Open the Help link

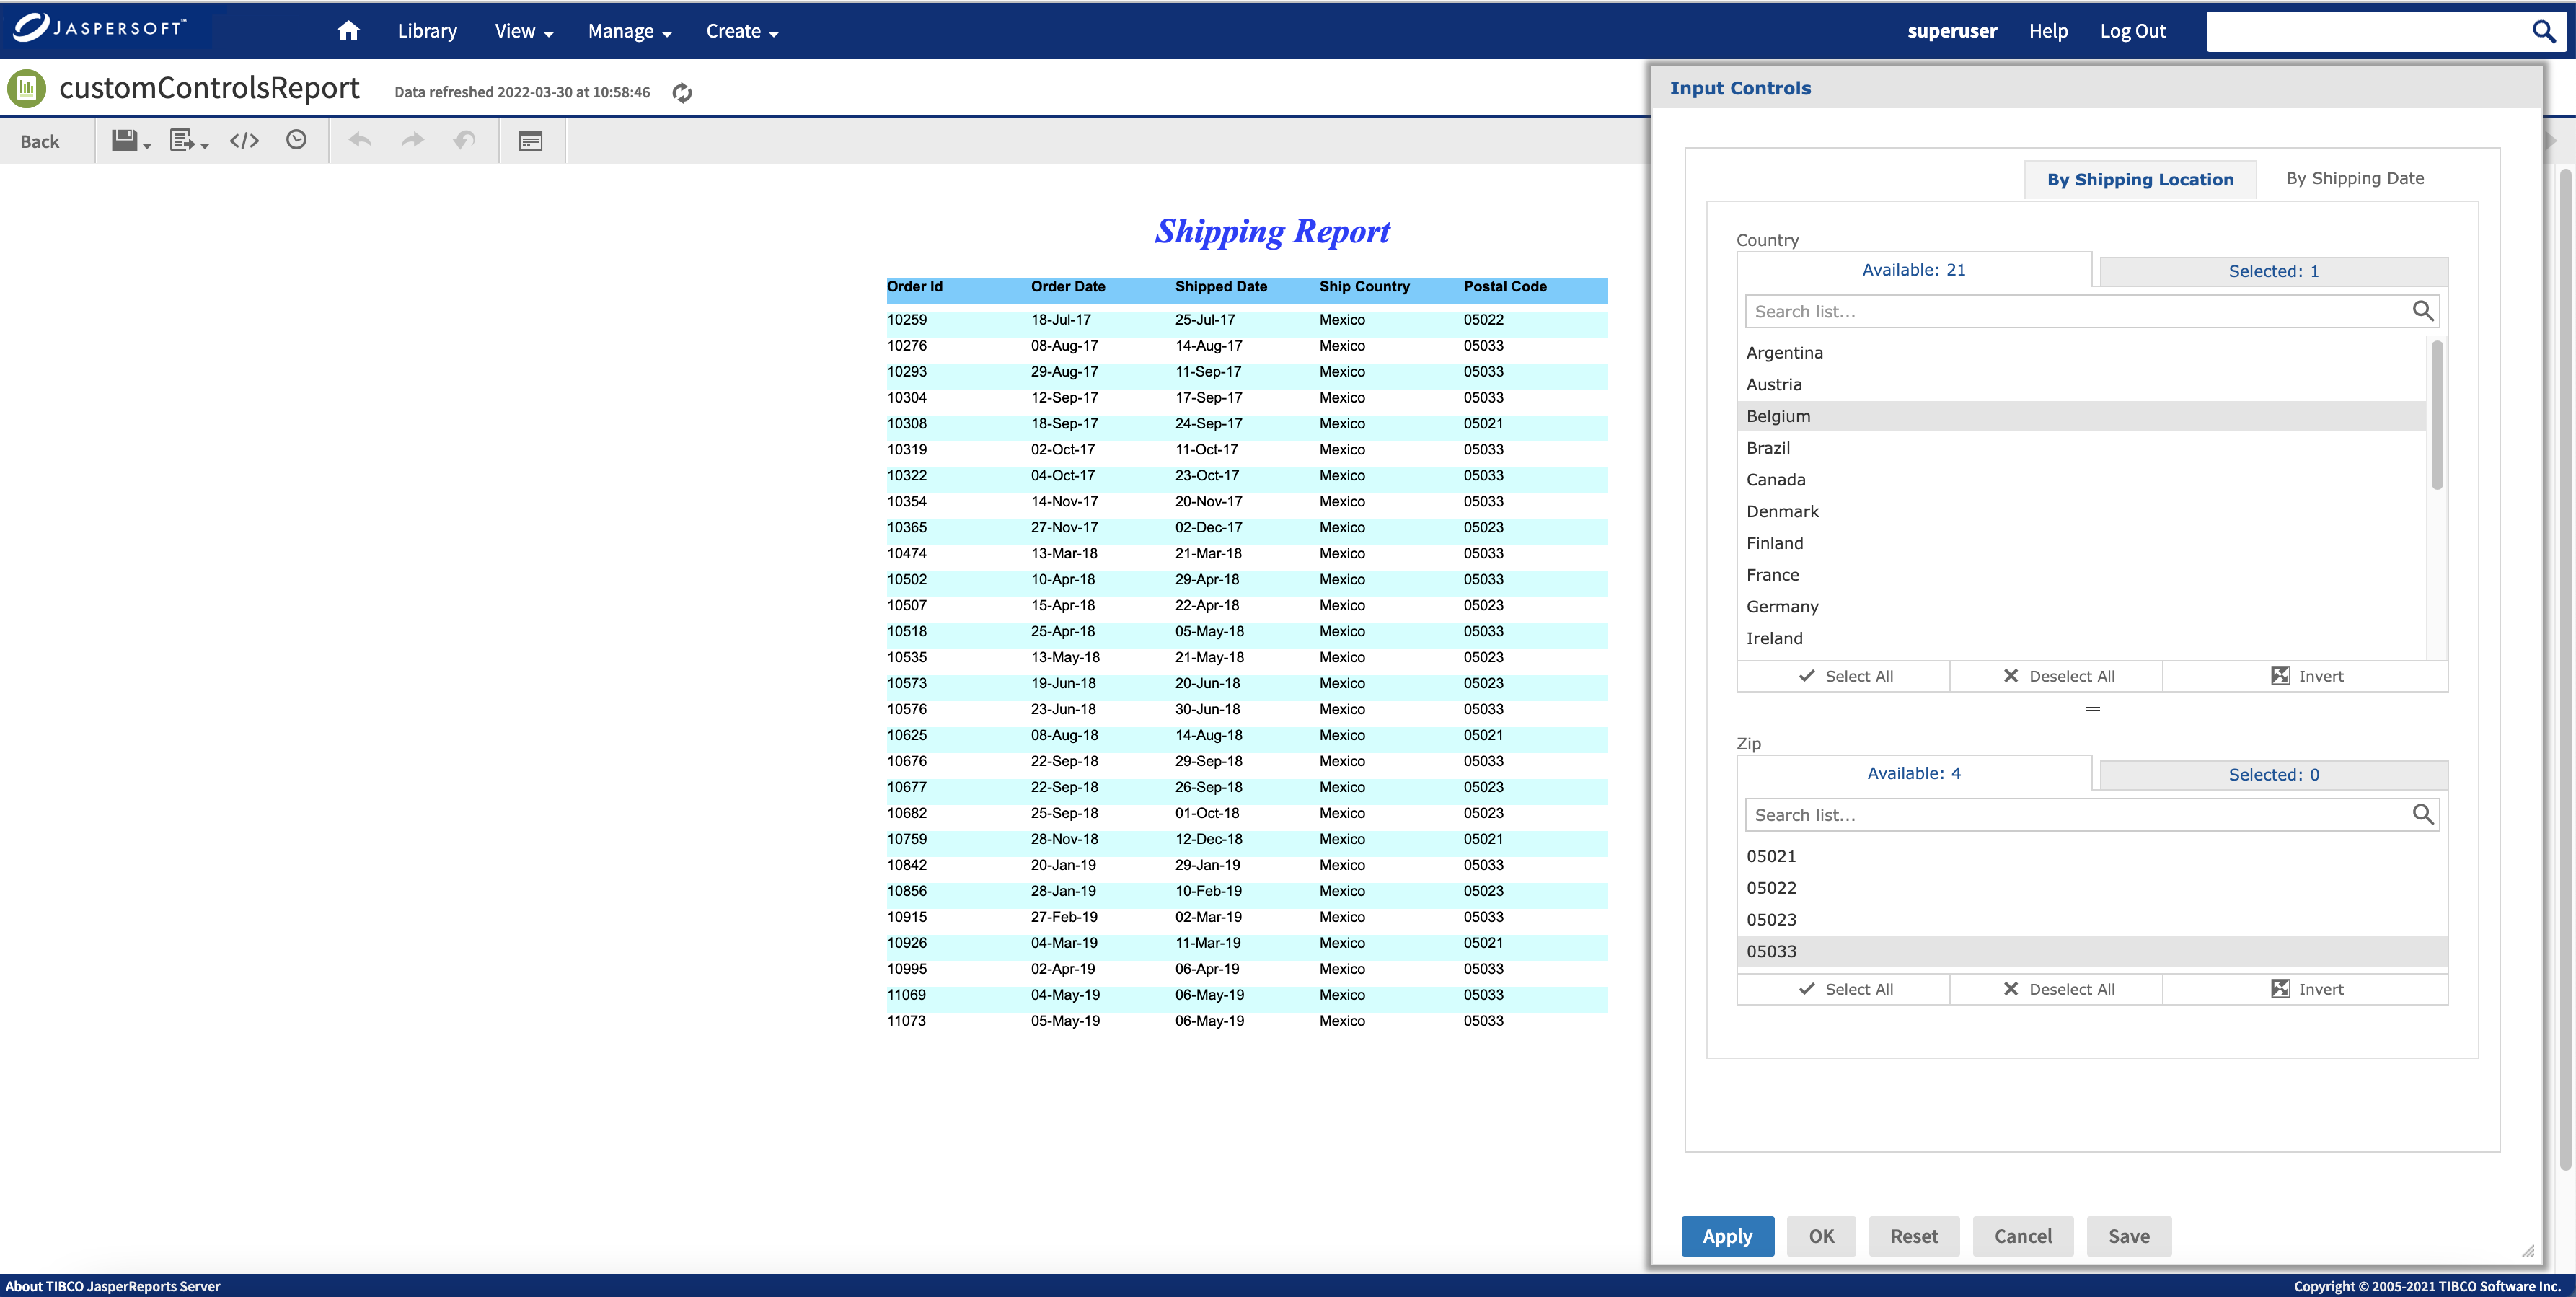click(x=2048, y=31)
